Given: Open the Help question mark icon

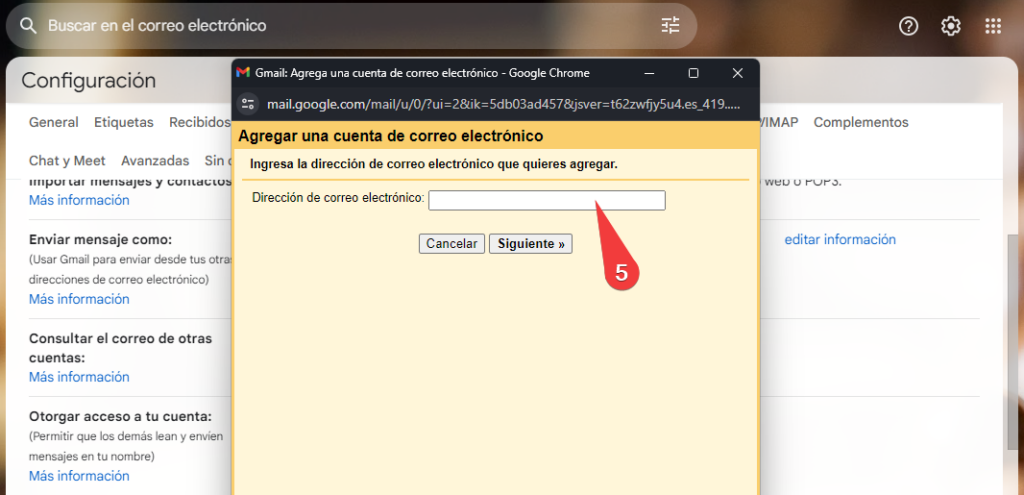Looking at the screenshot, I should click(x=908, y=26).
